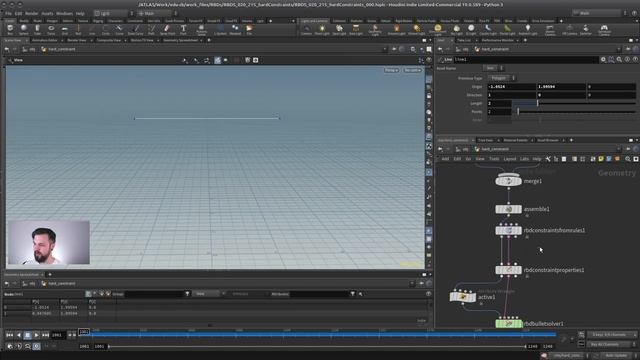Screen dimensions: 640x360
Task: Select the Font shelf tool
Action: point(183,29)
